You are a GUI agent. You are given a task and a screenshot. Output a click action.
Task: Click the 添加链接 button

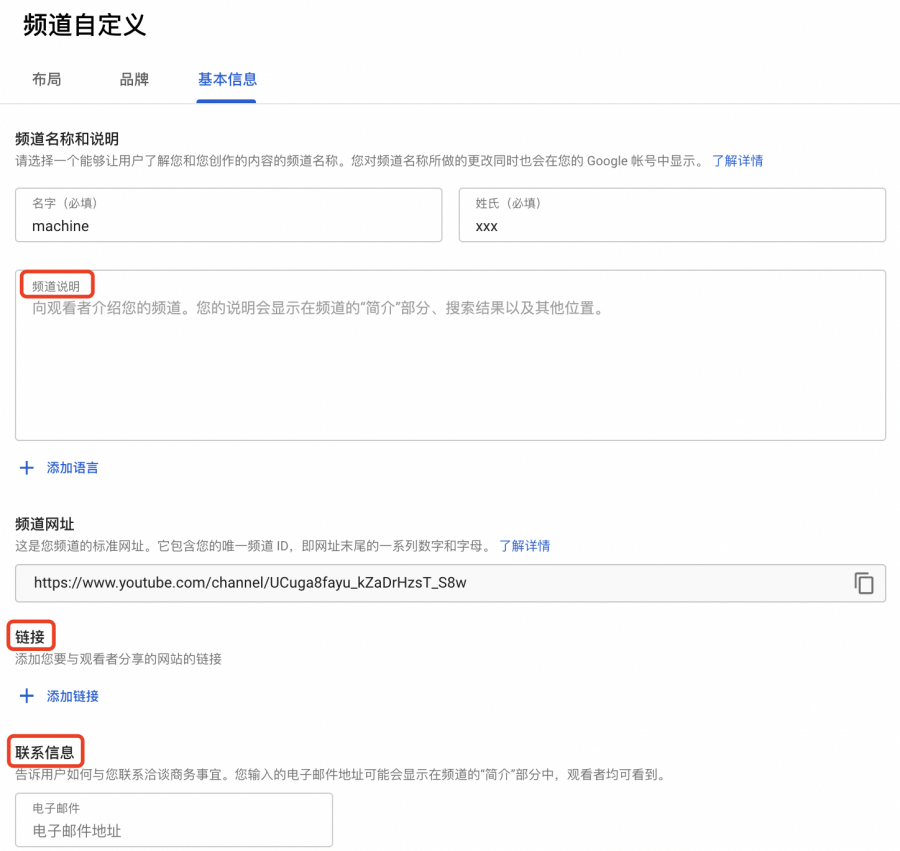click(x=70, y=696)
